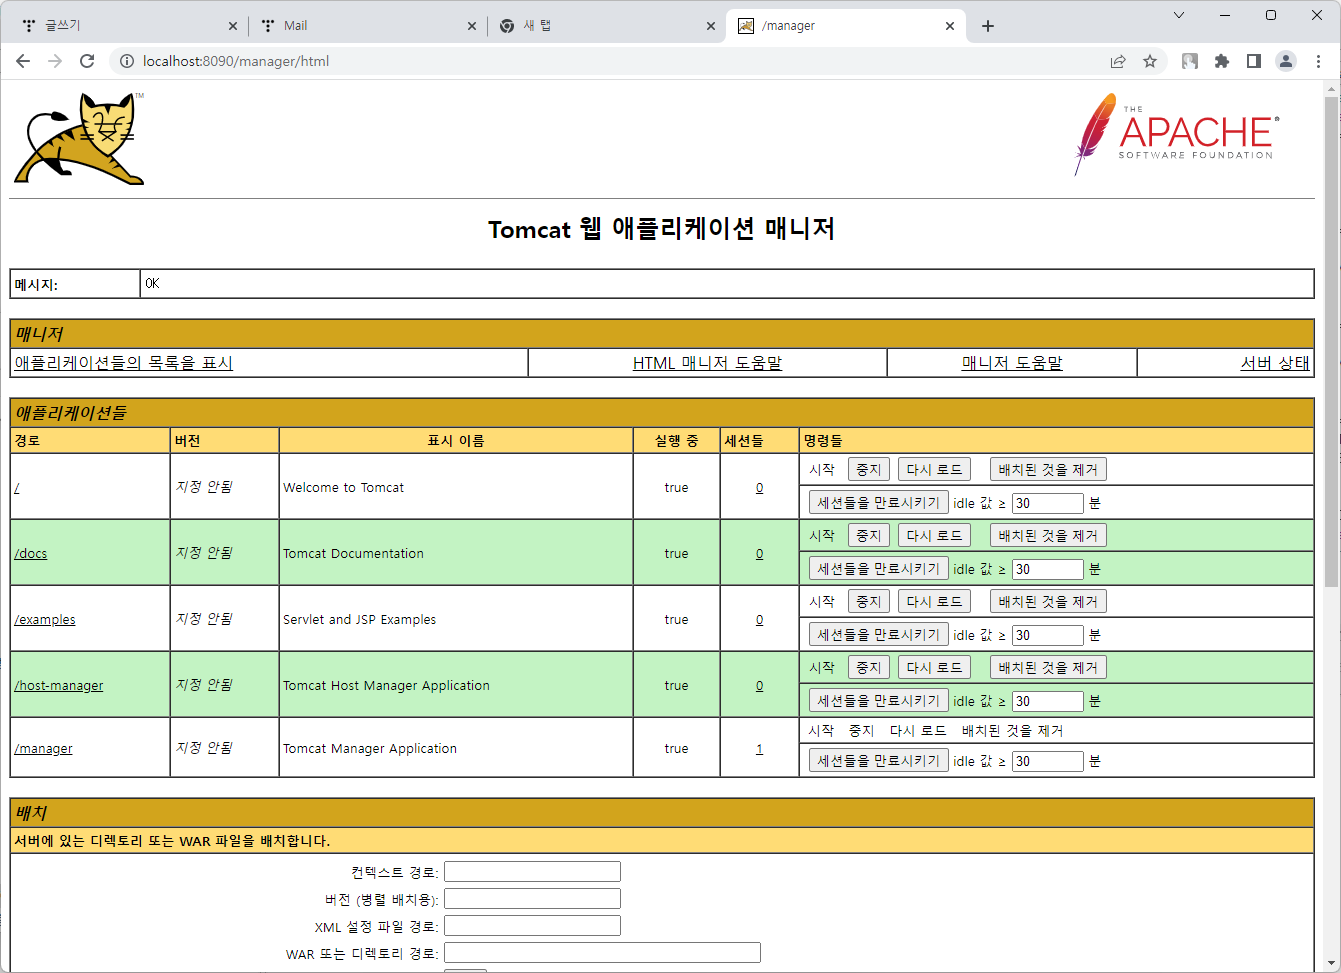Image resolution: width=1341 pixels, height=973 pixels.
Task: Click the browser forward arrow
Action: pyautogui.click(x=55, y=61)
